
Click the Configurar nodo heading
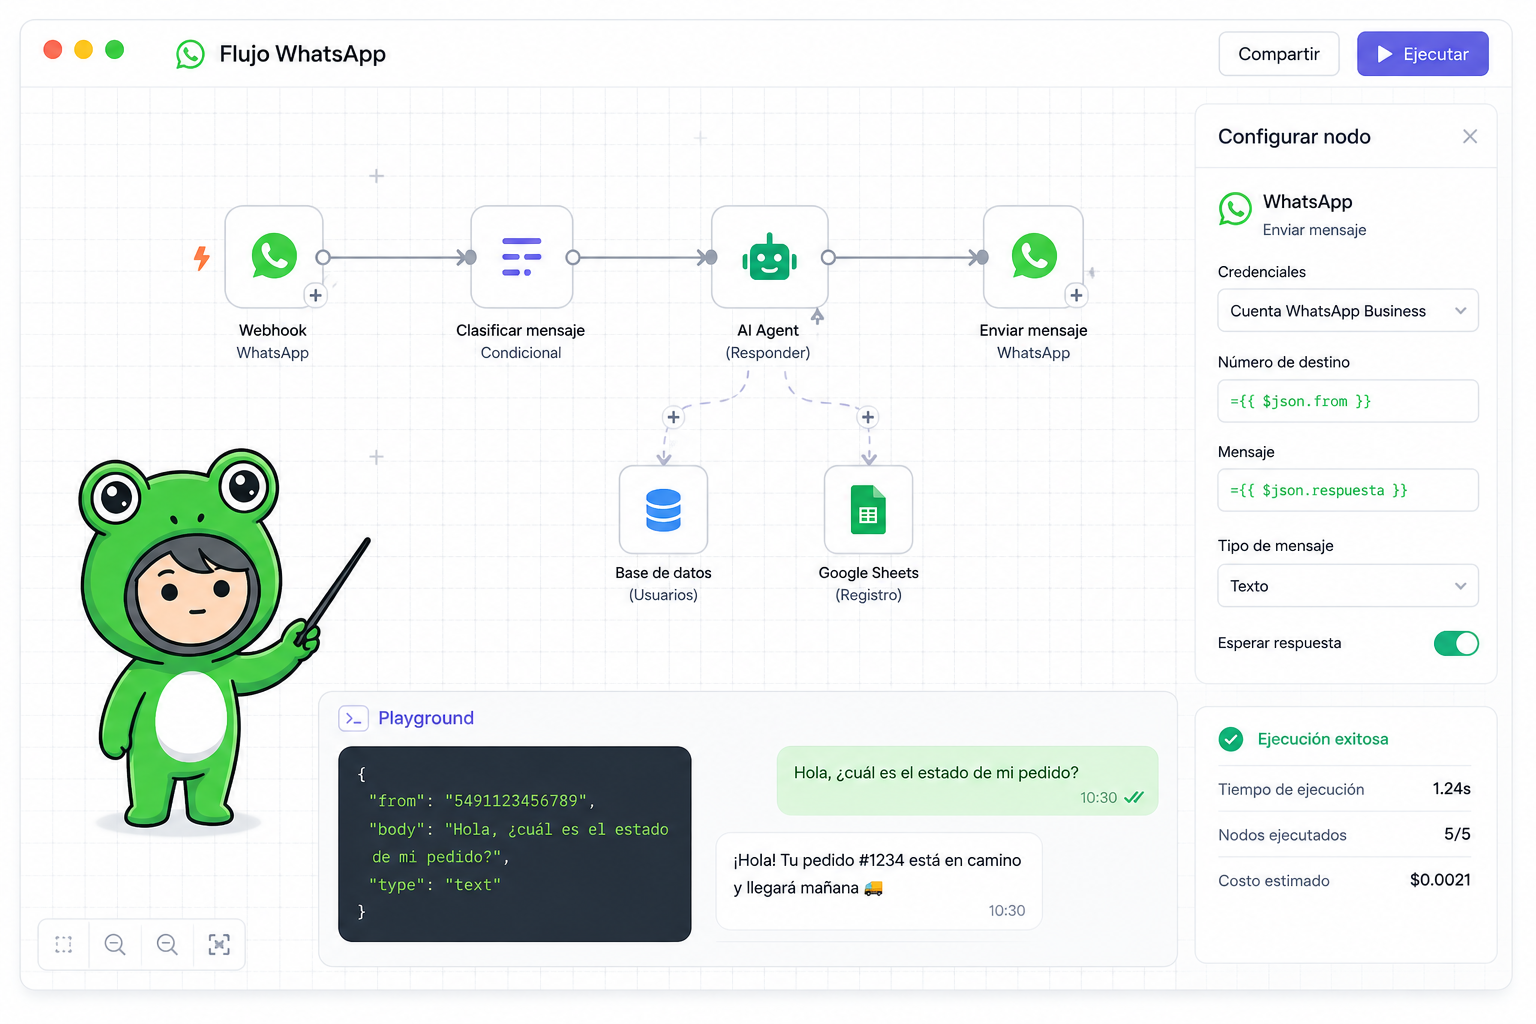(1294, 137)
